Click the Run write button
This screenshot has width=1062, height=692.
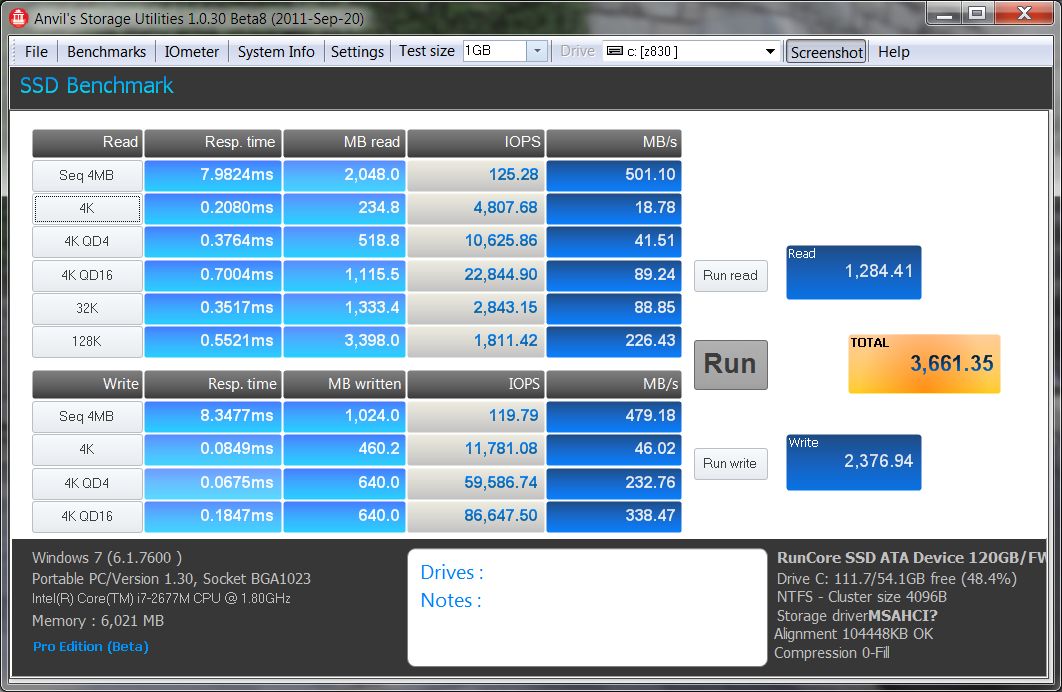(x=730, y=463)
